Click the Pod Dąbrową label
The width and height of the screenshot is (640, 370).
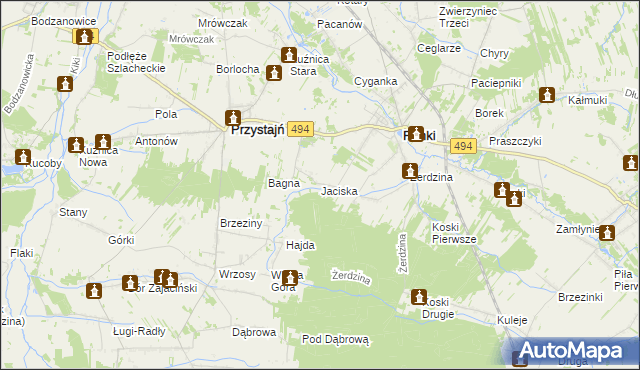pyautogui.click(x=335, y=339)
